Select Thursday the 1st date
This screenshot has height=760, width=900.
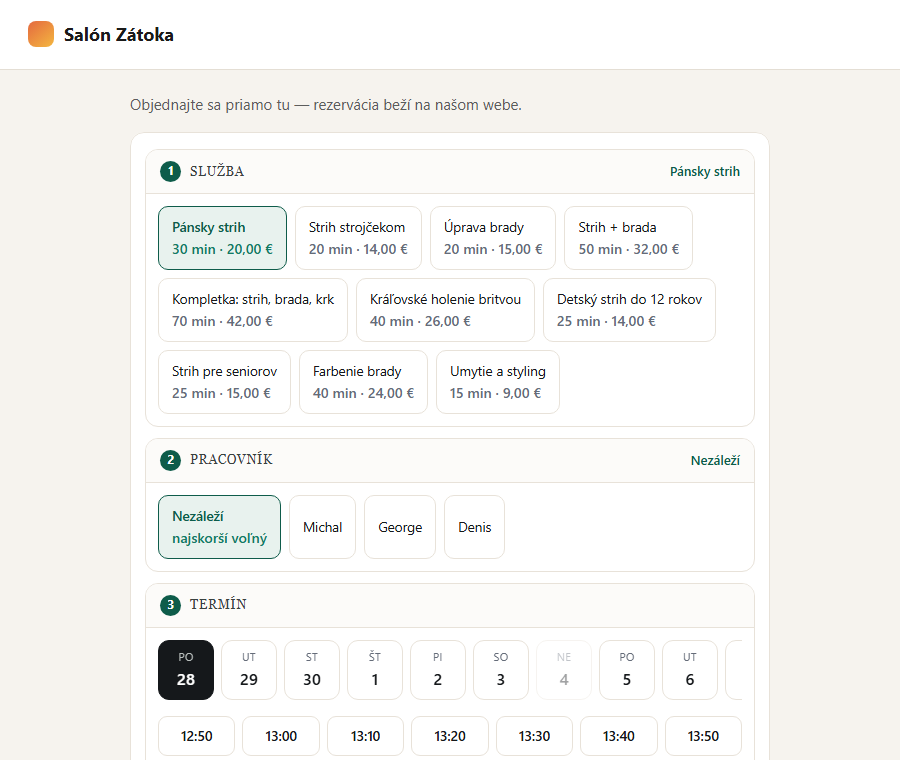coord(375,670)
